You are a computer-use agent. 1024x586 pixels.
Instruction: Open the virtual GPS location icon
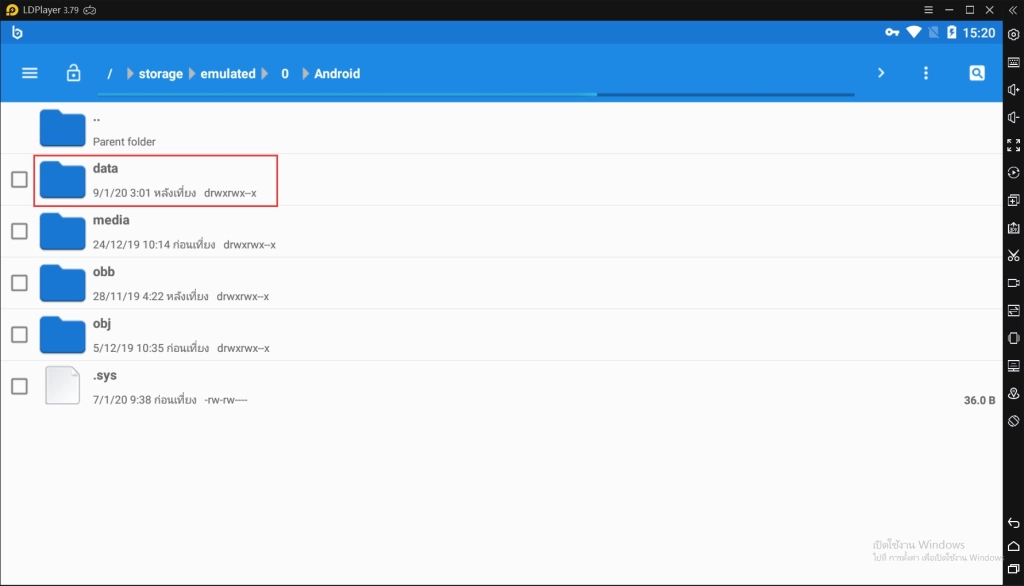1014,393
